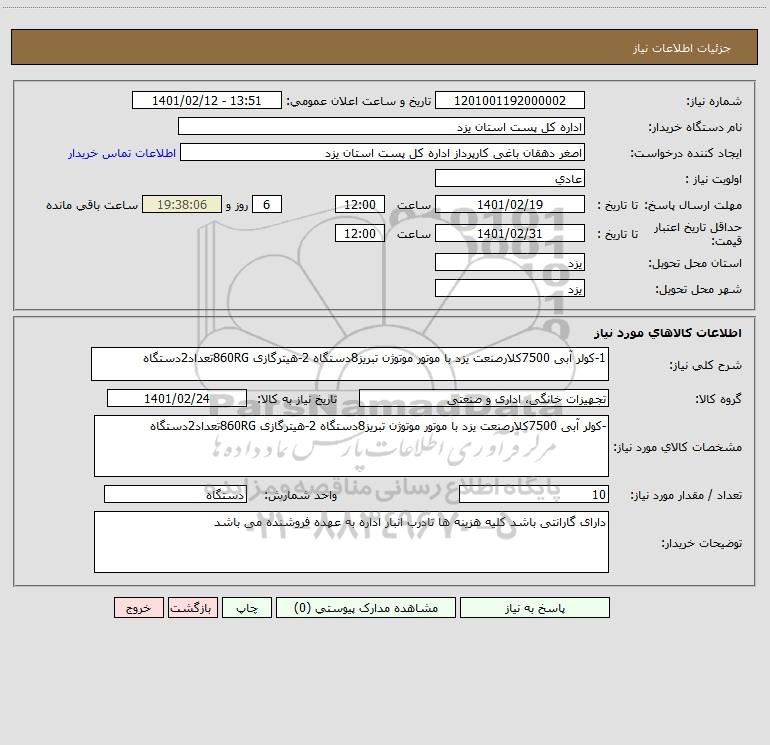Click the اولویت نیاز label
The height and width of the screenshot is (745, 770).
pos(714,179)
